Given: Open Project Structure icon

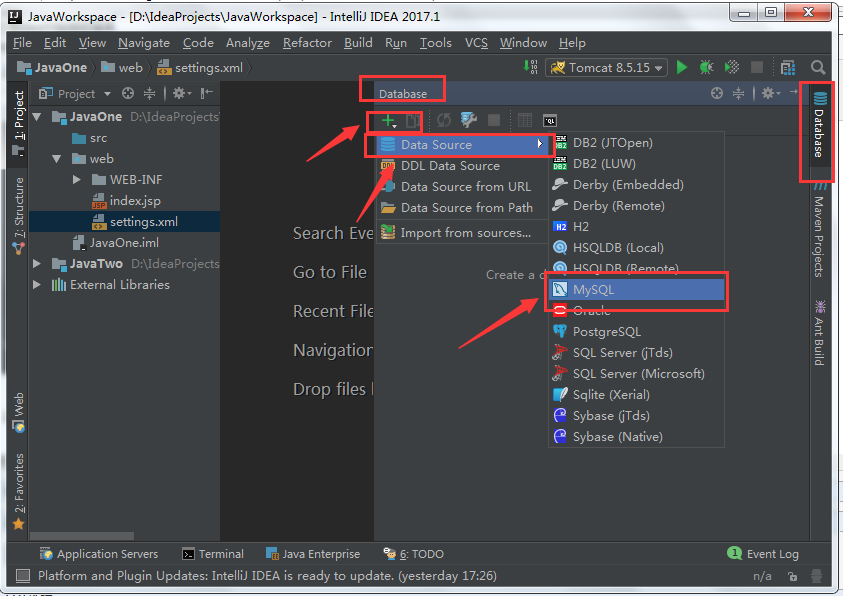Looking at the screenshot, I should (788, 68).
